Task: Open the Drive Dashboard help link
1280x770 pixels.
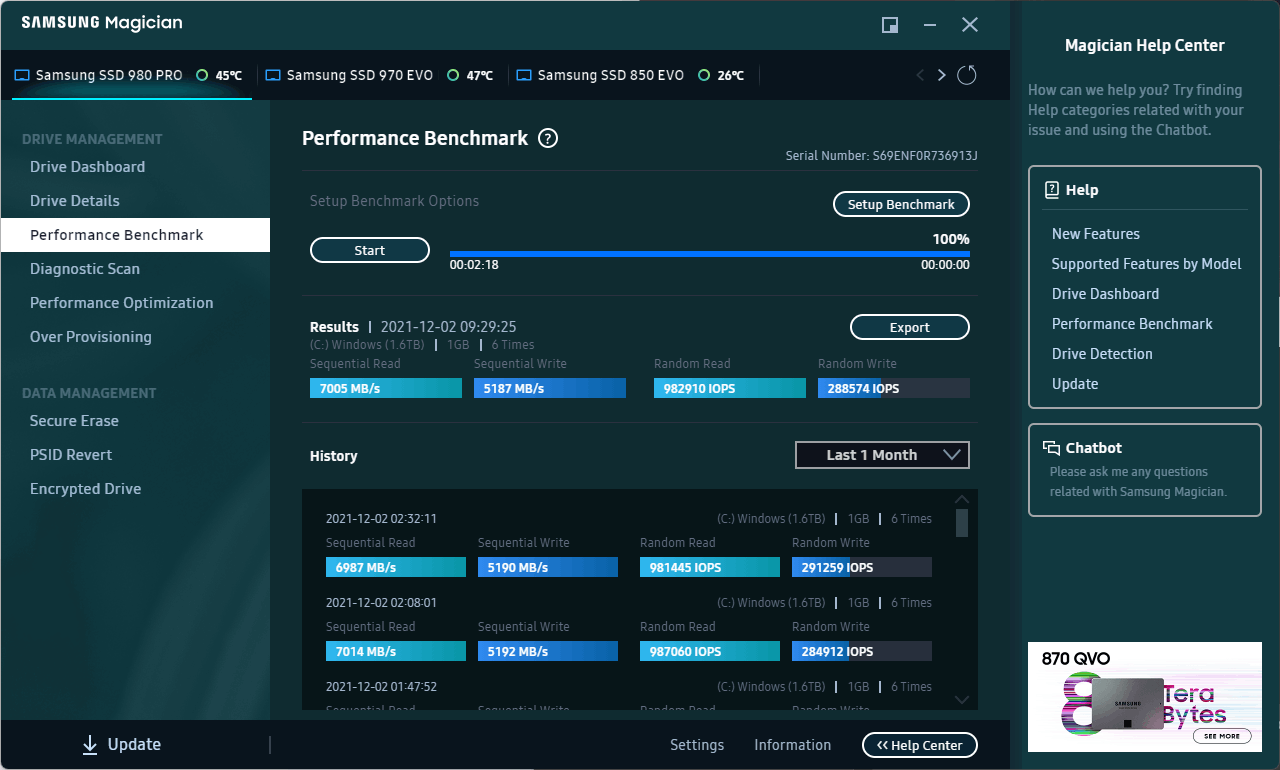Action: point(1105,294)
